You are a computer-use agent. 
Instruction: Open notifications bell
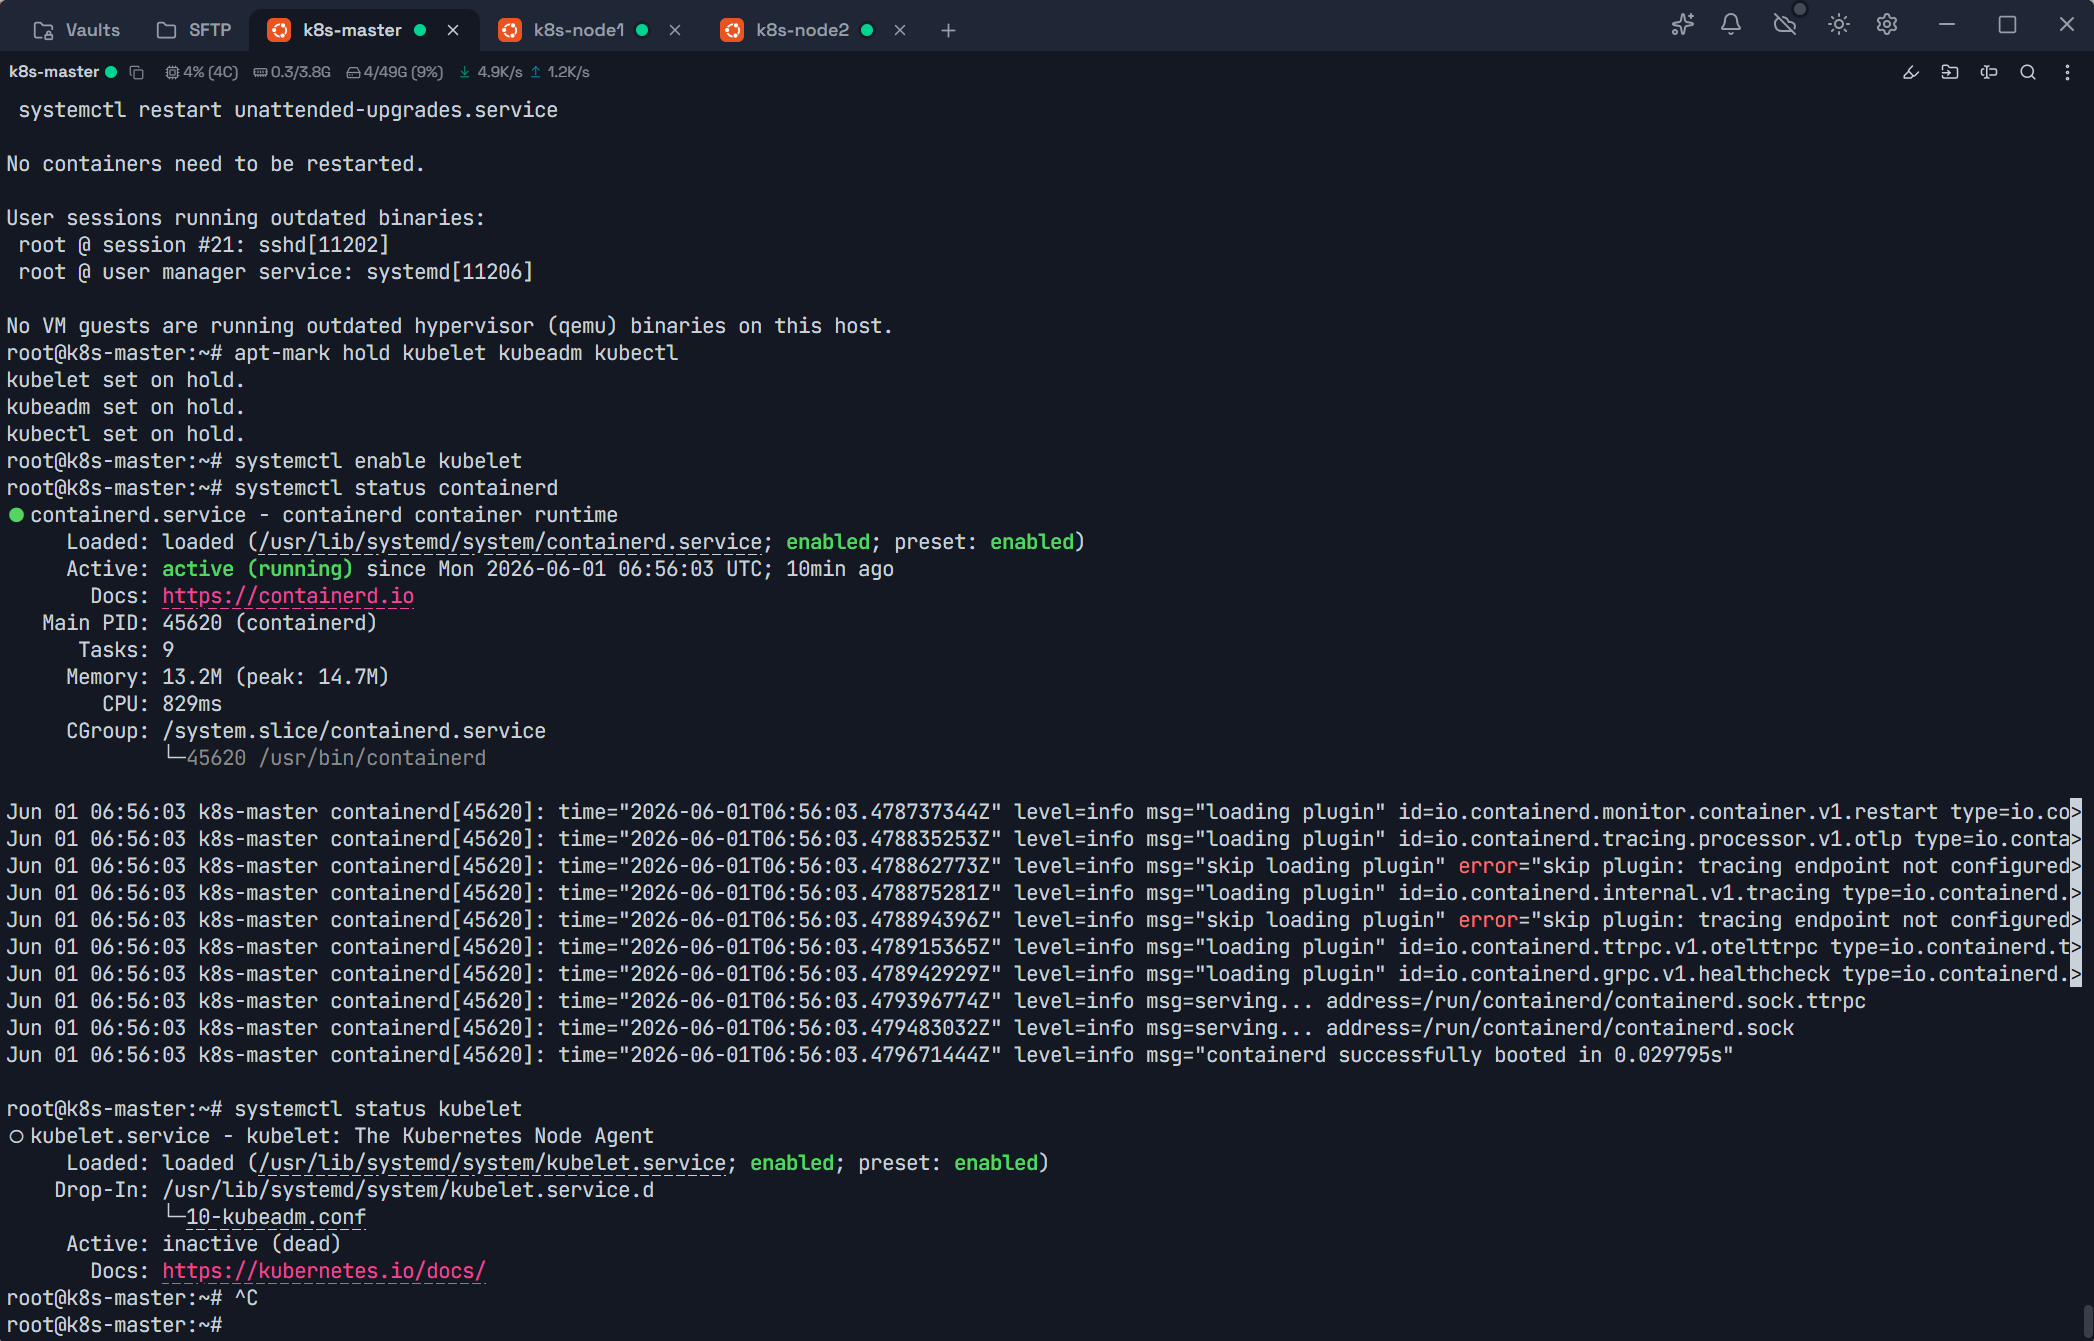tap(1731, 24)
